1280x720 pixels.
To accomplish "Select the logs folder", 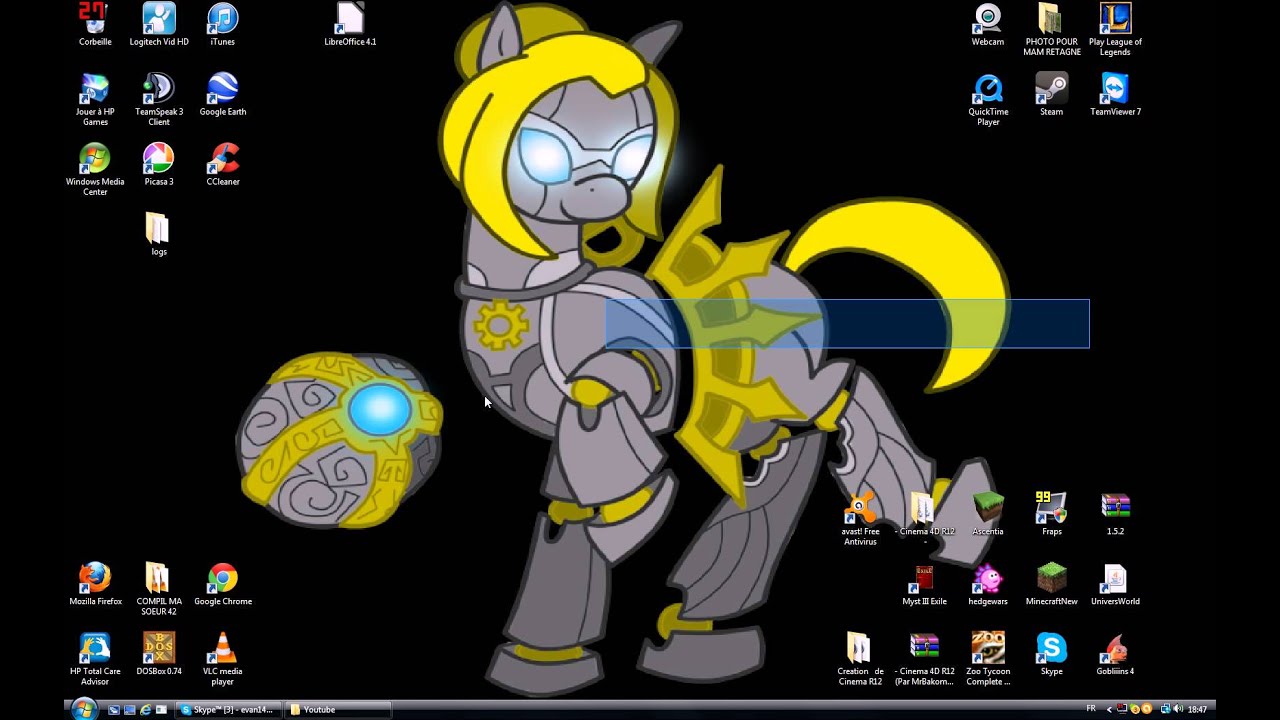I will (x=159, y=235).
